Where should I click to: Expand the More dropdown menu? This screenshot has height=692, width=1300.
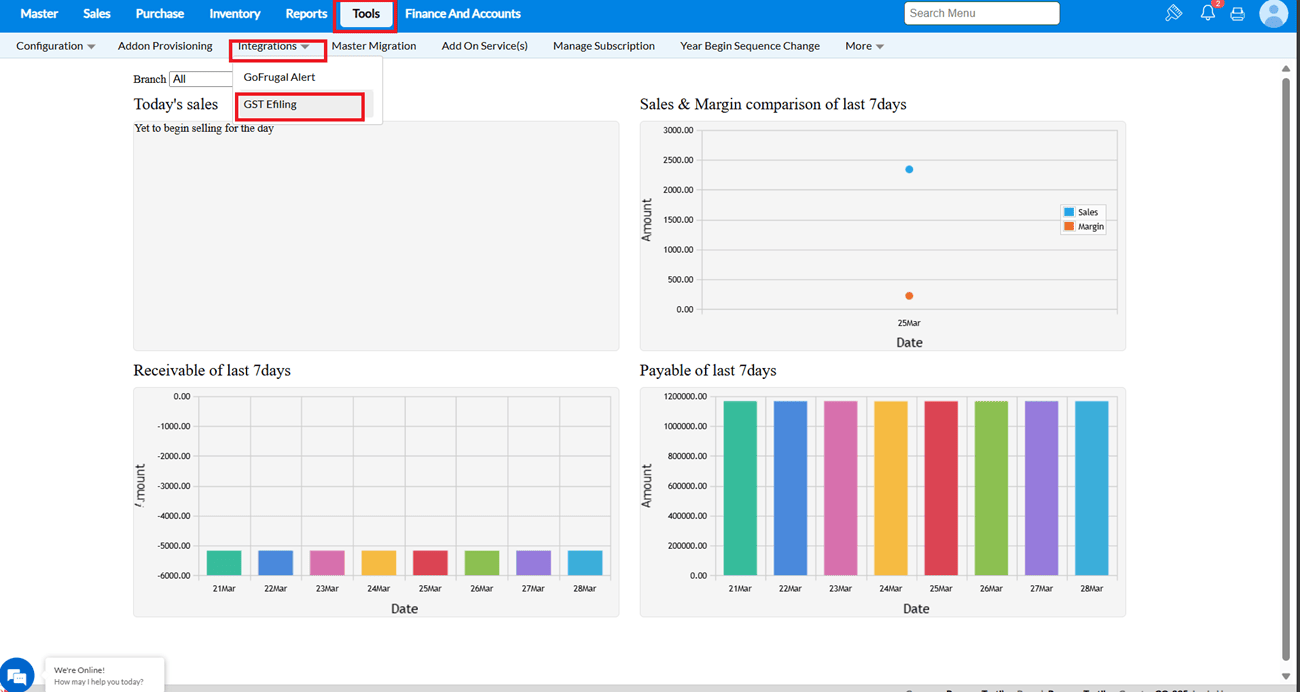(x=864, y=46)
